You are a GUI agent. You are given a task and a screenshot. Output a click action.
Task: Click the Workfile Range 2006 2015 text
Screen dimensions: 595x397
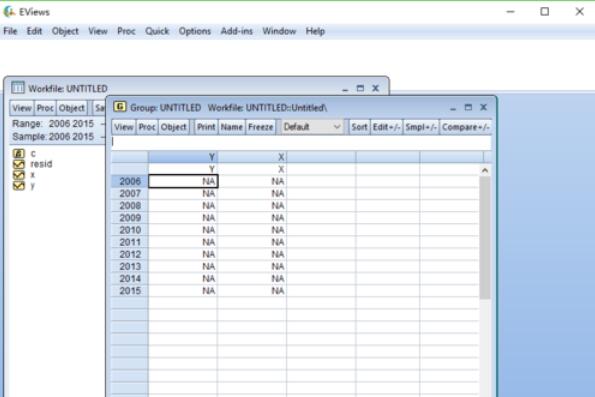point(53,124)
